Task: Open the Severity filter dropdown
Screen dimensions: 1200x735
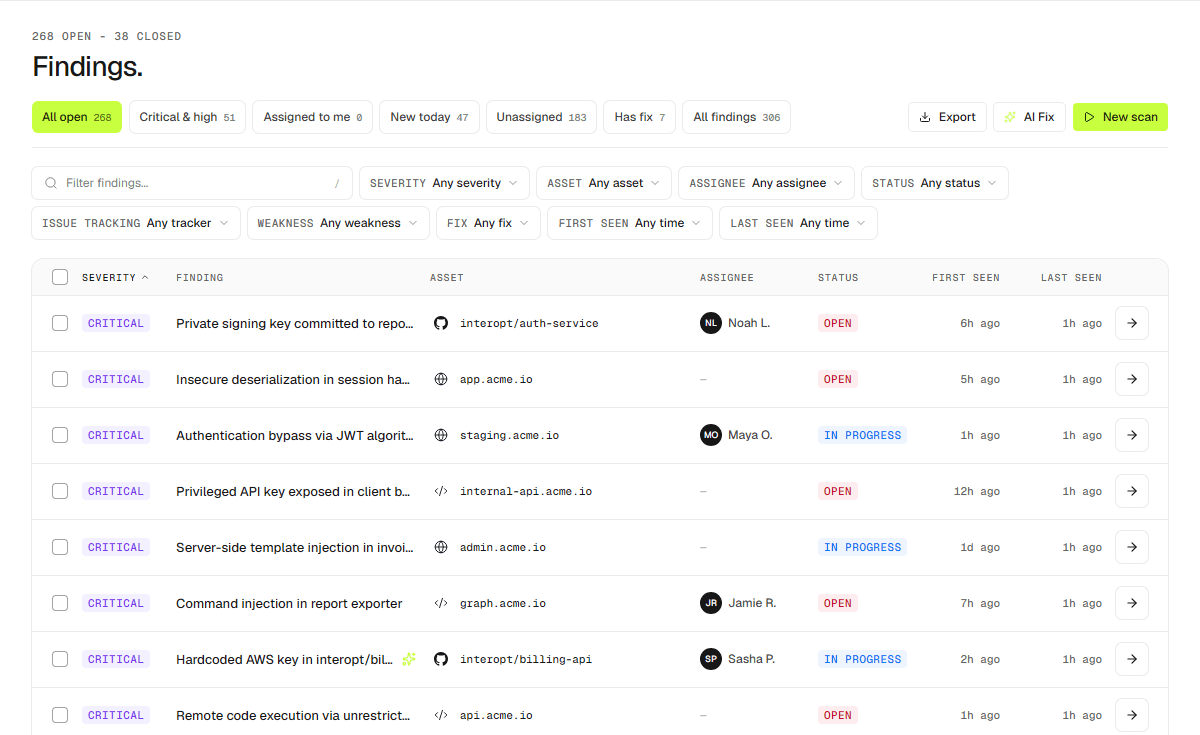Action: click(444, 183)
